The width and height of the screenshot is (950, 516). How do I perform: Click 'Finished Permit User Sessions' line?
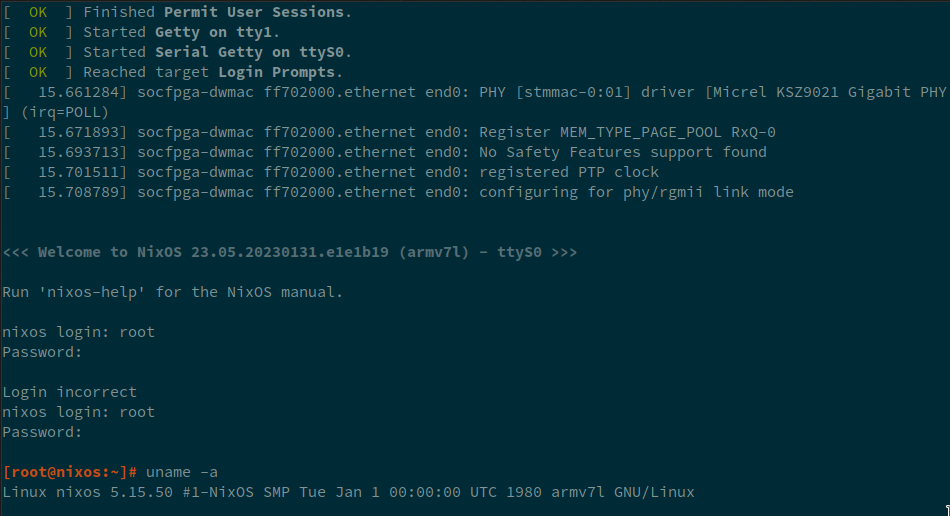214,12
